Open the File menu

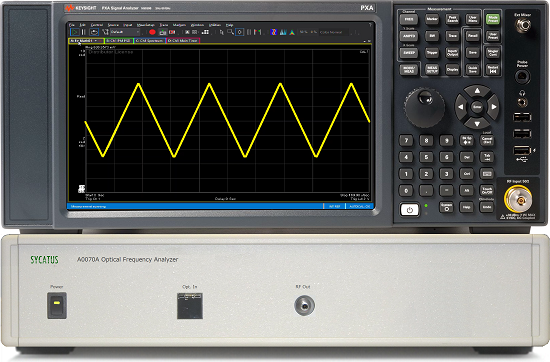click(x=72, y=25)
